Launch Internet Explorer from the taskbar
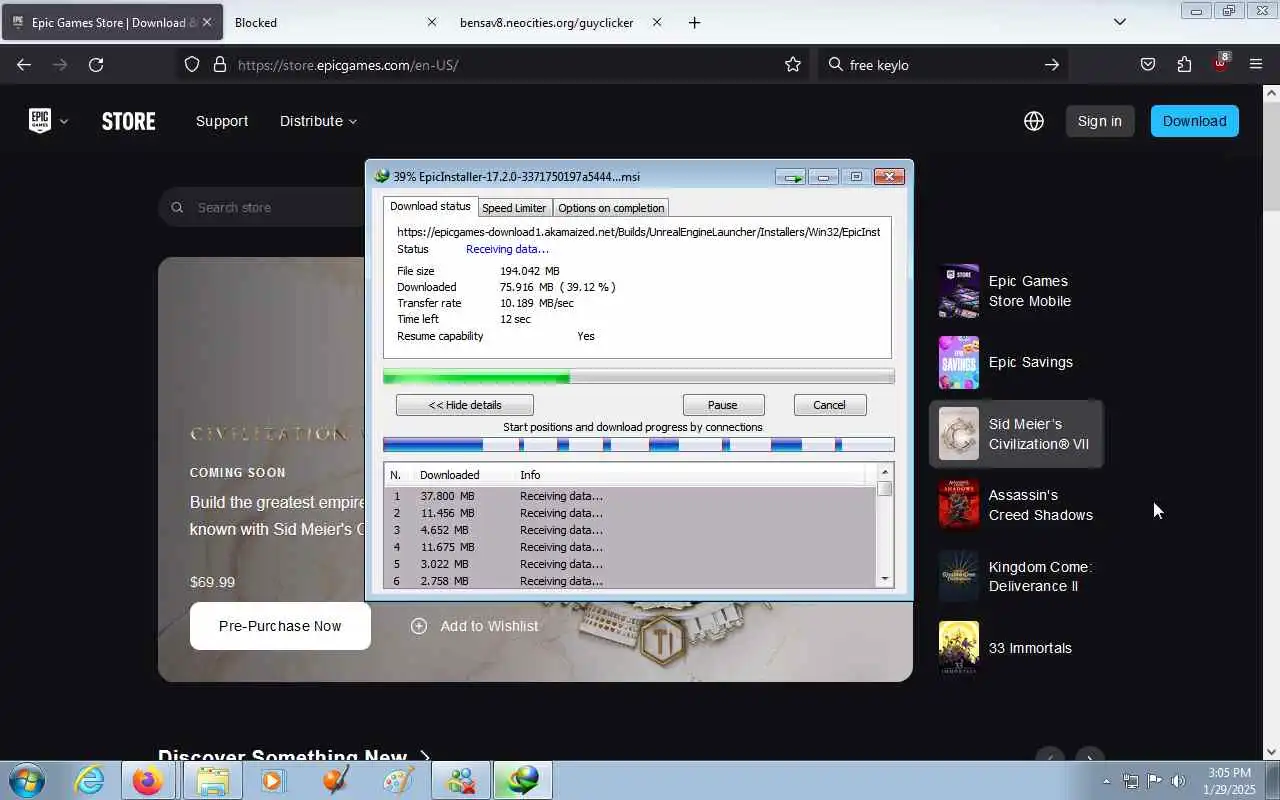The height and width of the screenshot is (800, 1280). coord(90,780)
